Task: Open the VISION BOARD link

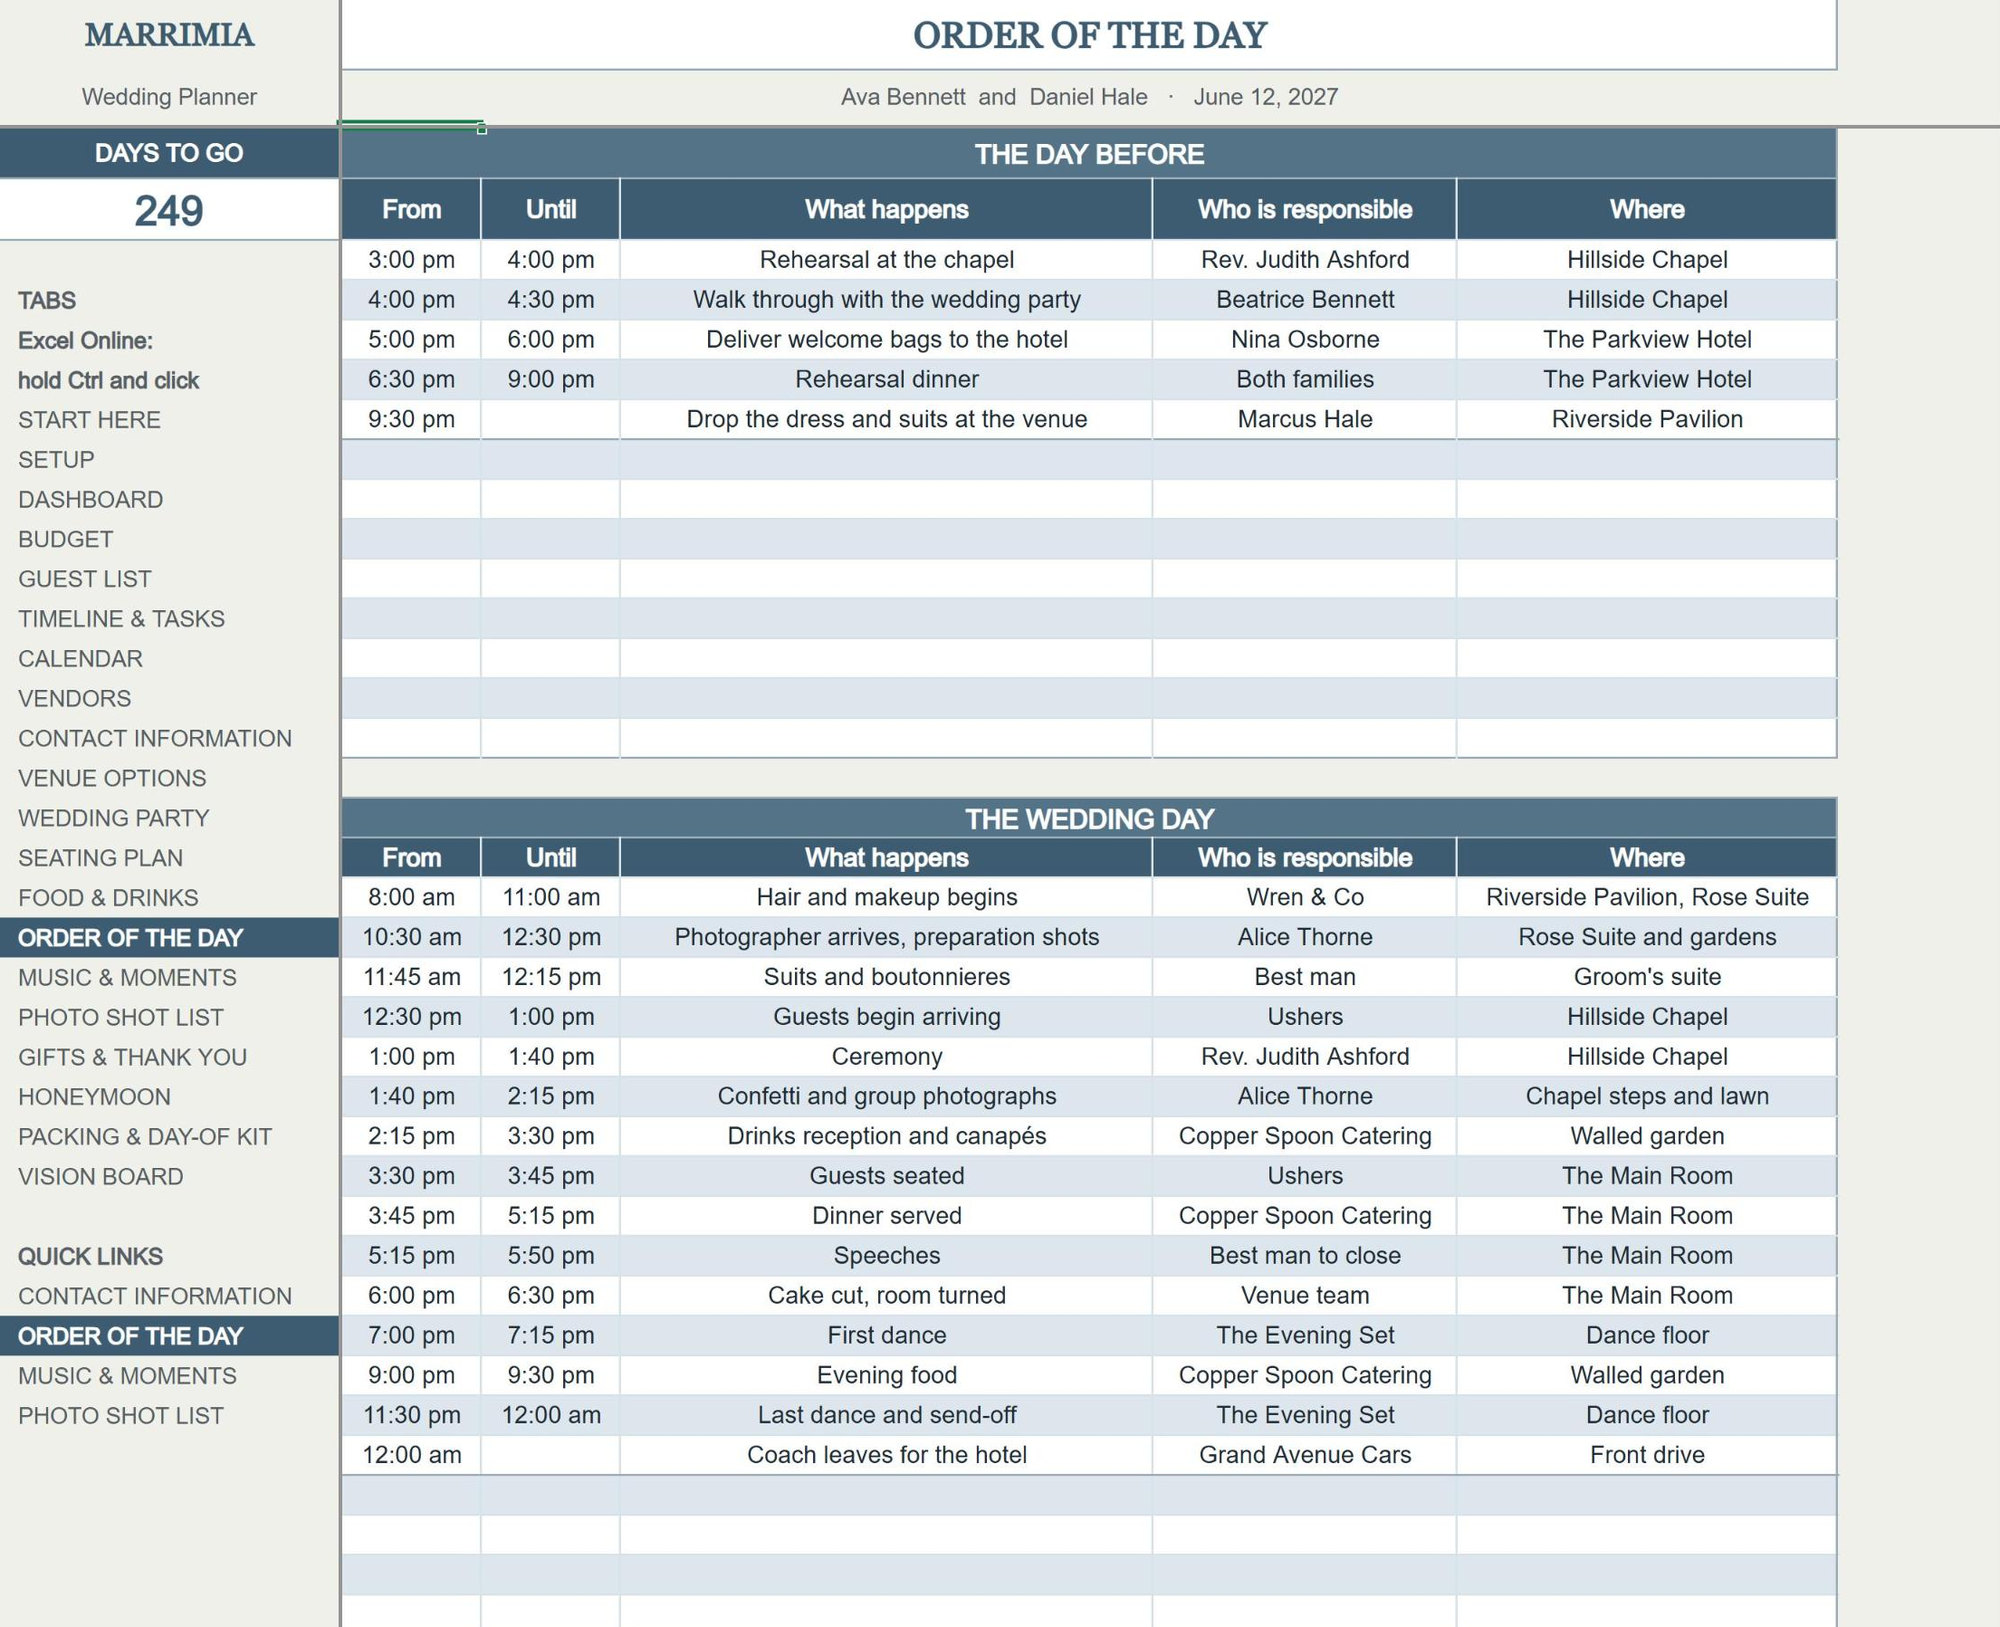Action: 100,1177
